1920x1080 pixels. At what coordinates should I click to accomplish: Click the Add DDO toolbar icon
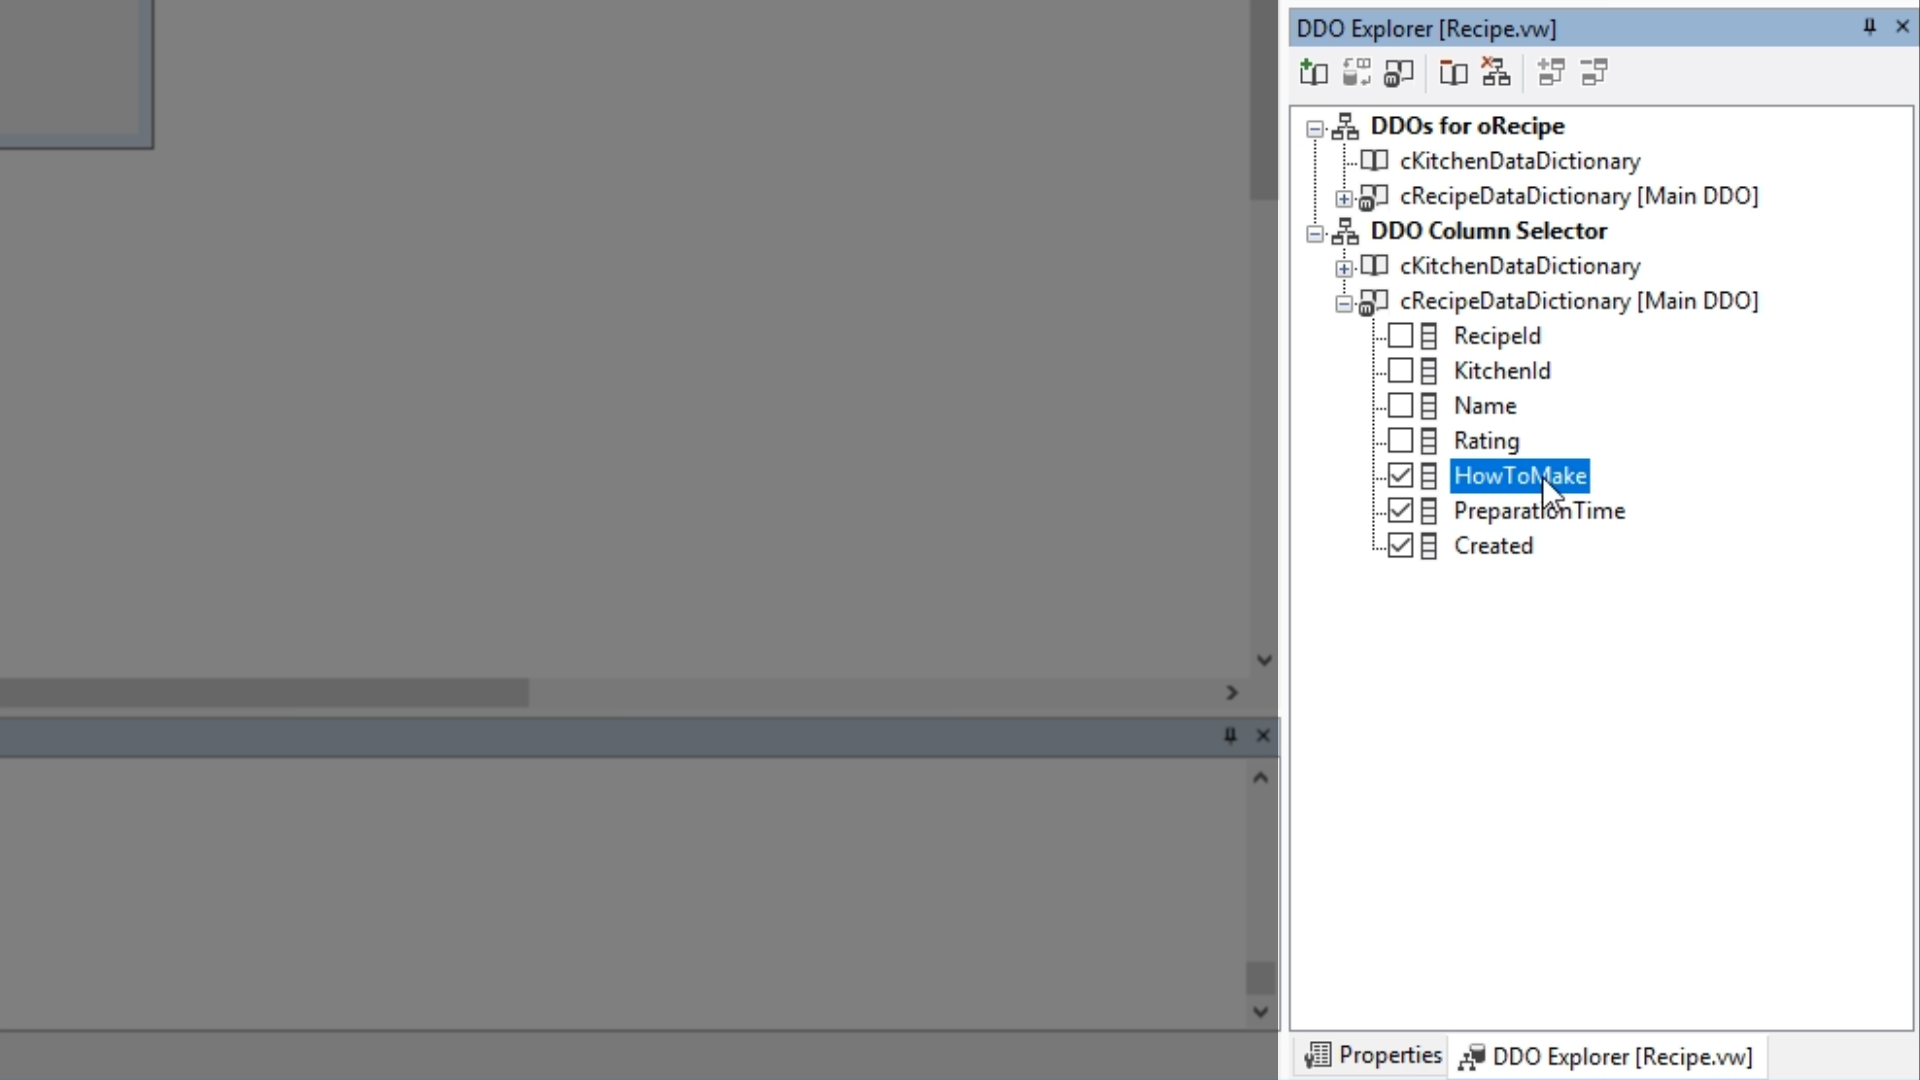1313,72
